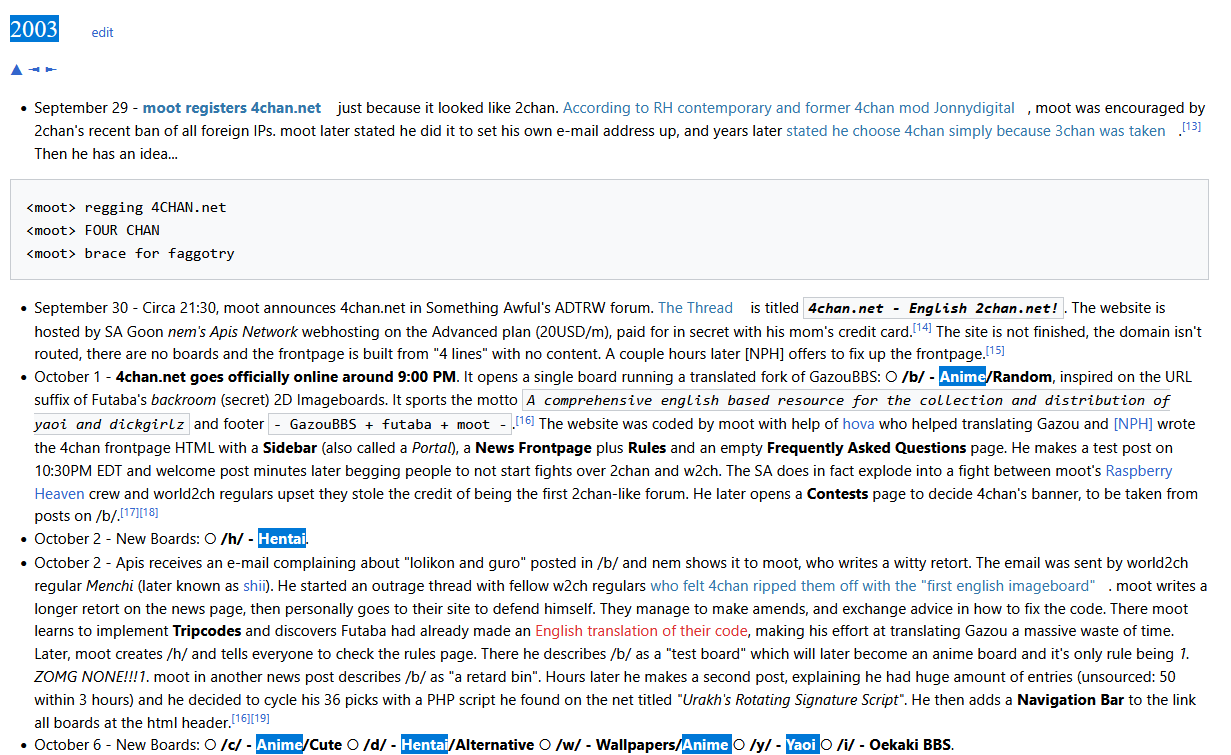Viewport: 1231px width, 755px height.
Task: Follow 'According to RH contemporary' link
Action: click(x=788, y=108)
